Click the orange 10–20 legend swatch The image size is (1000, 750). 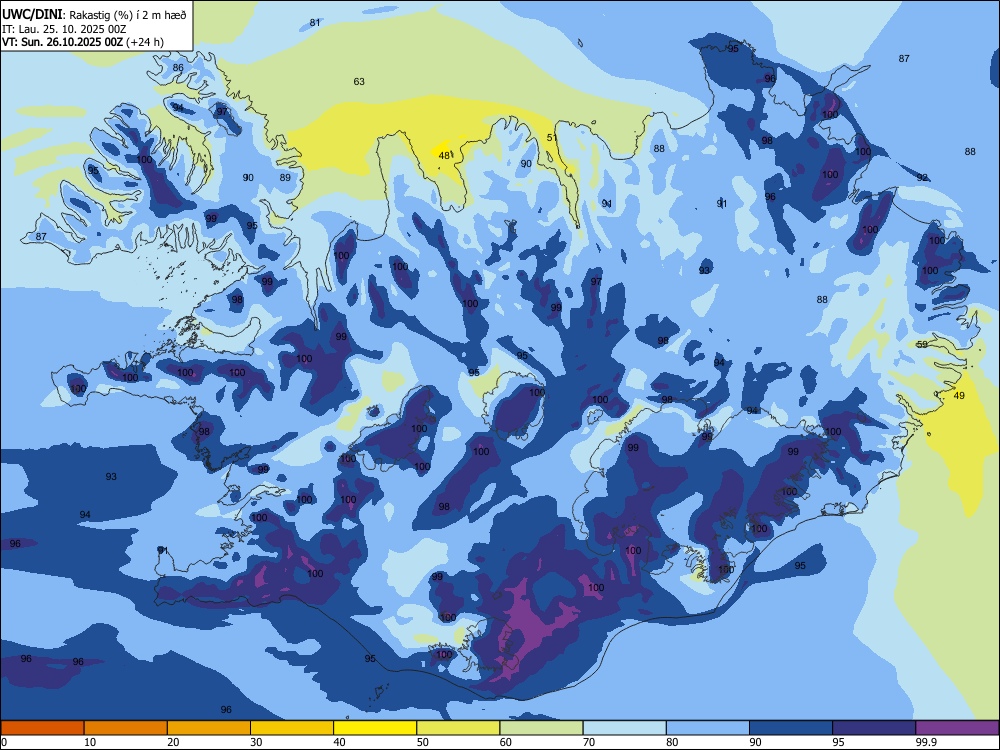[x=126, y=728]
